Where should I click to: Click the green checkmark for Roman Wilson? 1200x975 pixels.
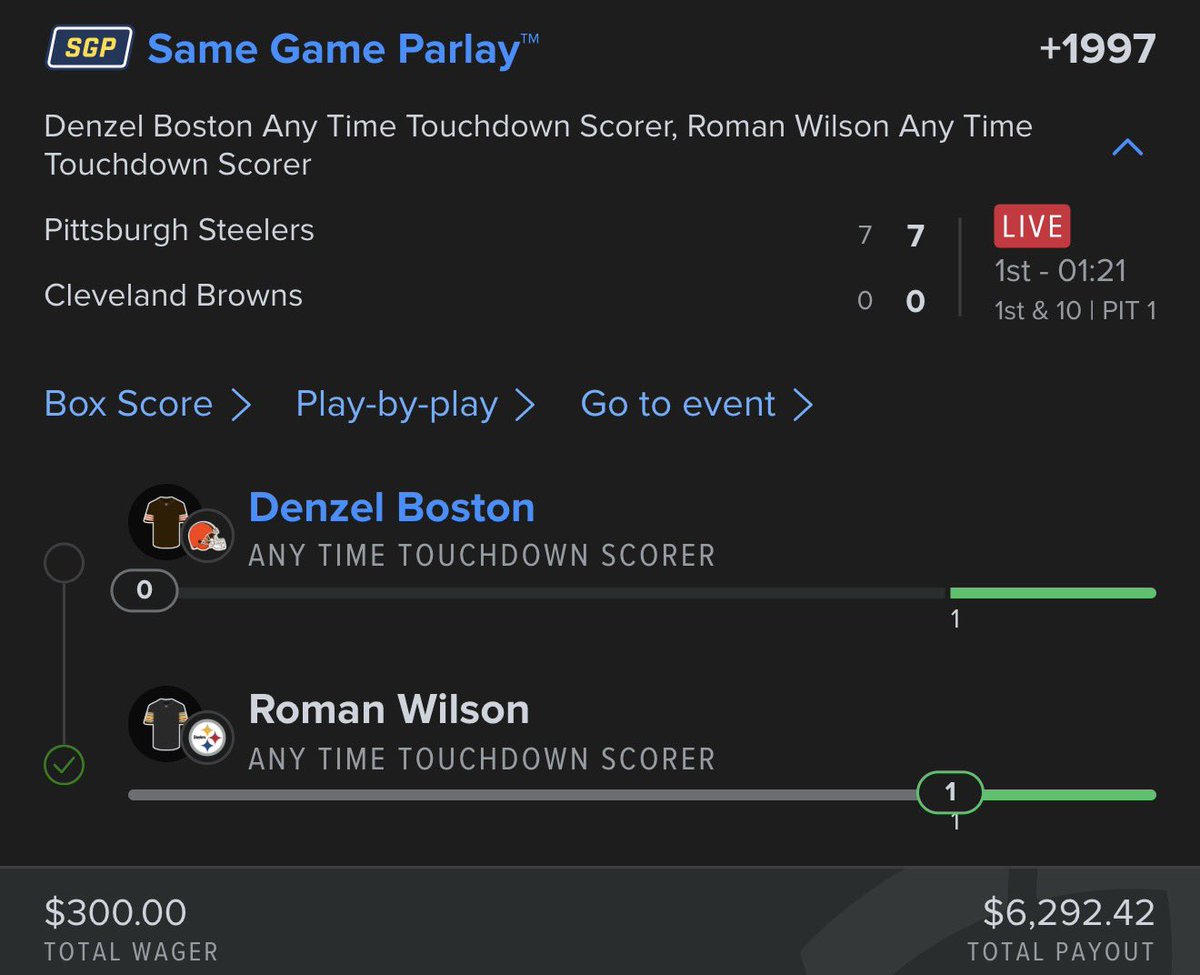64,766
